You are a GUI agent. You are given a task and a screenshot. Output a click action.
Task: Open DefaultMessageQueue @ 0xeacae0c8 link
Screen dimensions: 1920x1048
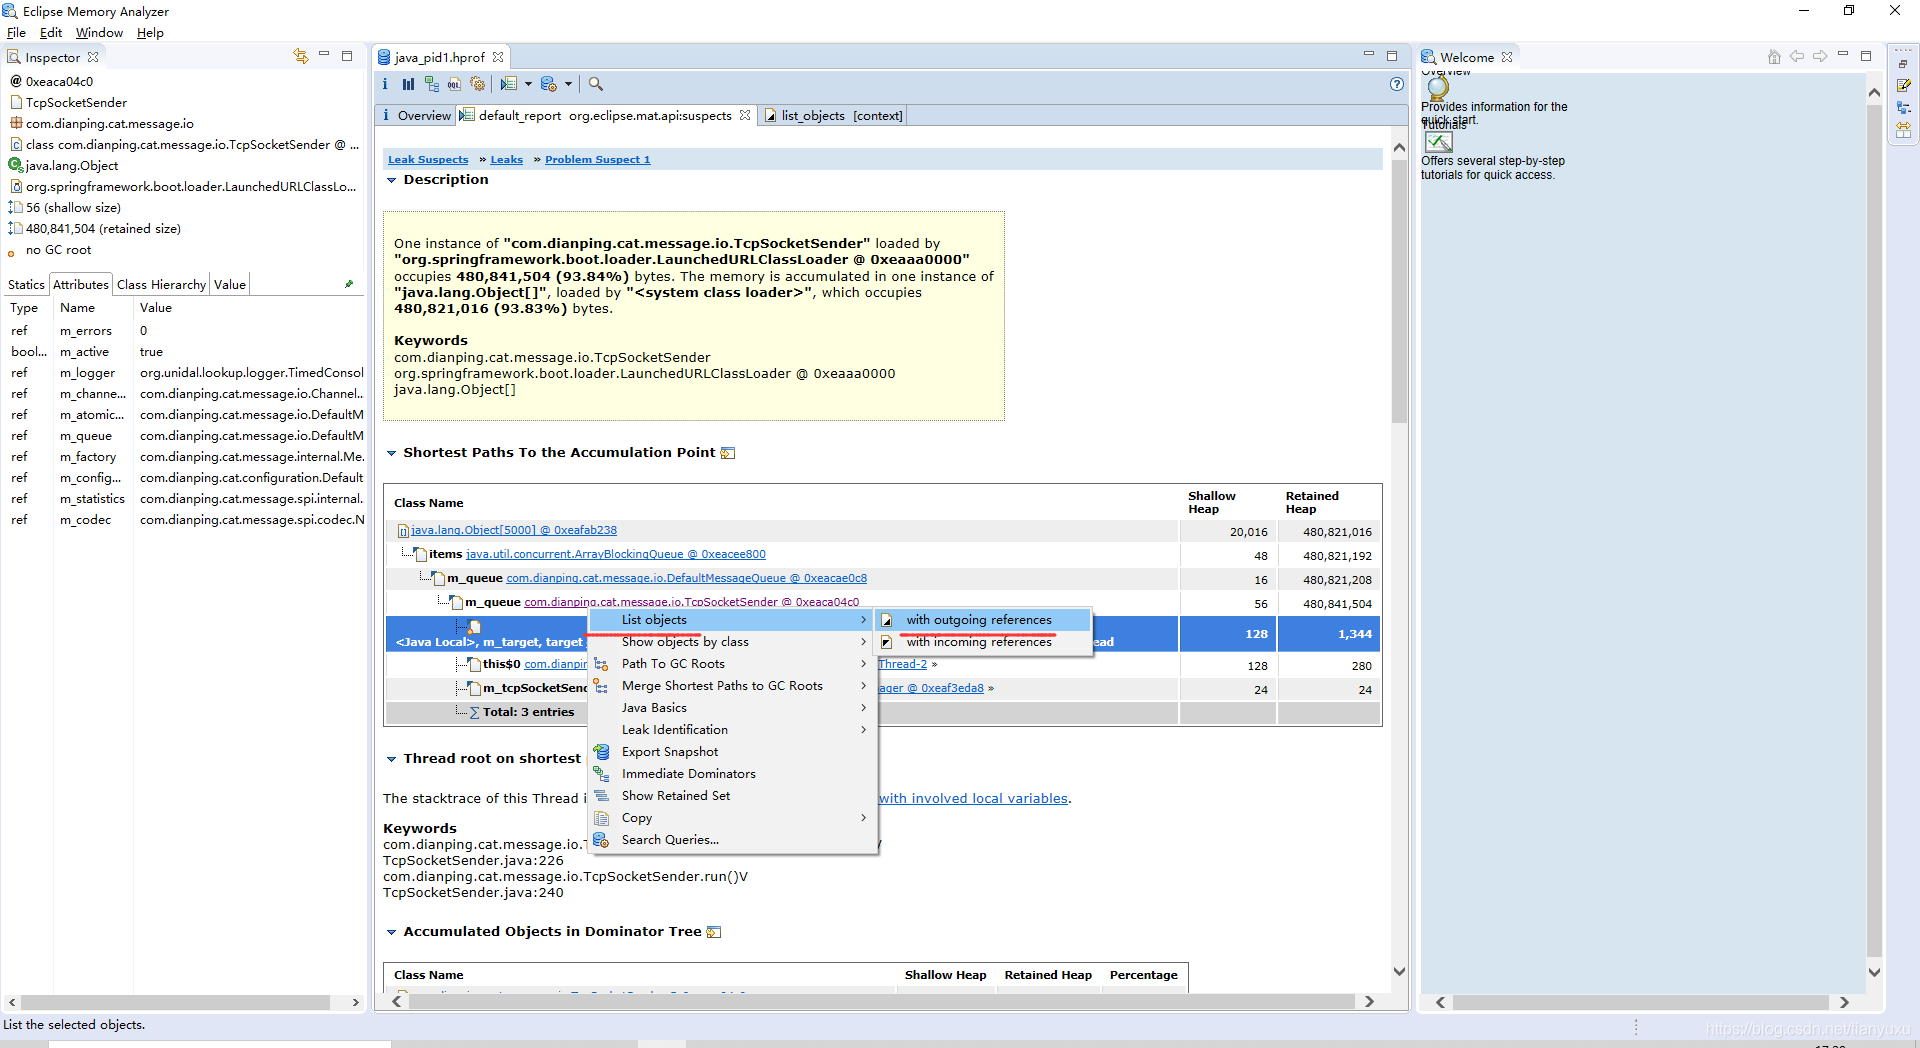coord(687,578)
